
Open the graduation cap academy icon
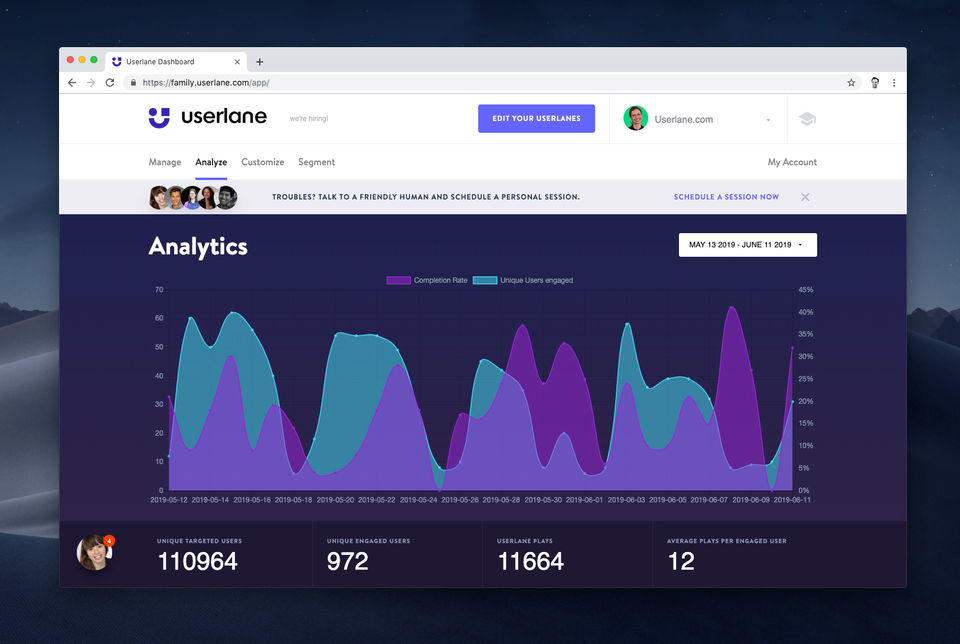808,119
